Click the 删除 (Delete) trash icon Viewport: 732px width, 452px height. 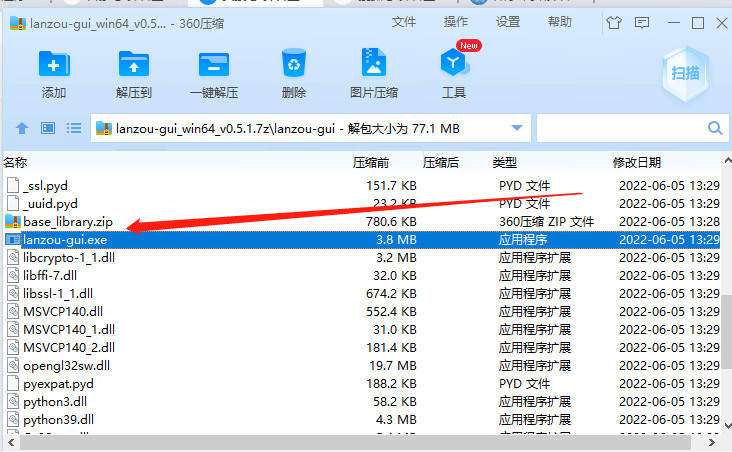tap(294, 63)
